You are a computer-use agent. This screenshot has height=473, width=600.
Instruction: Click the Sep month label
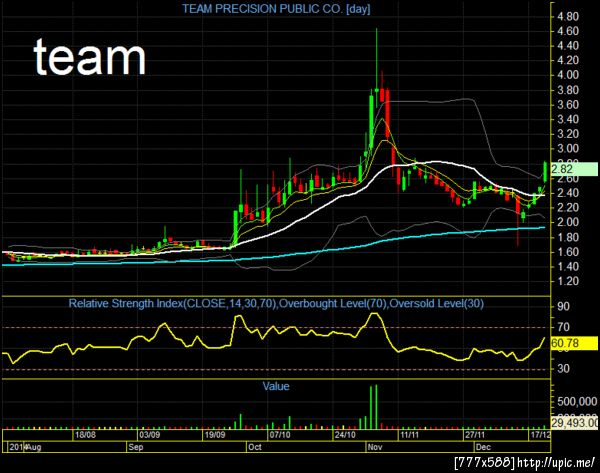[136, 447]
